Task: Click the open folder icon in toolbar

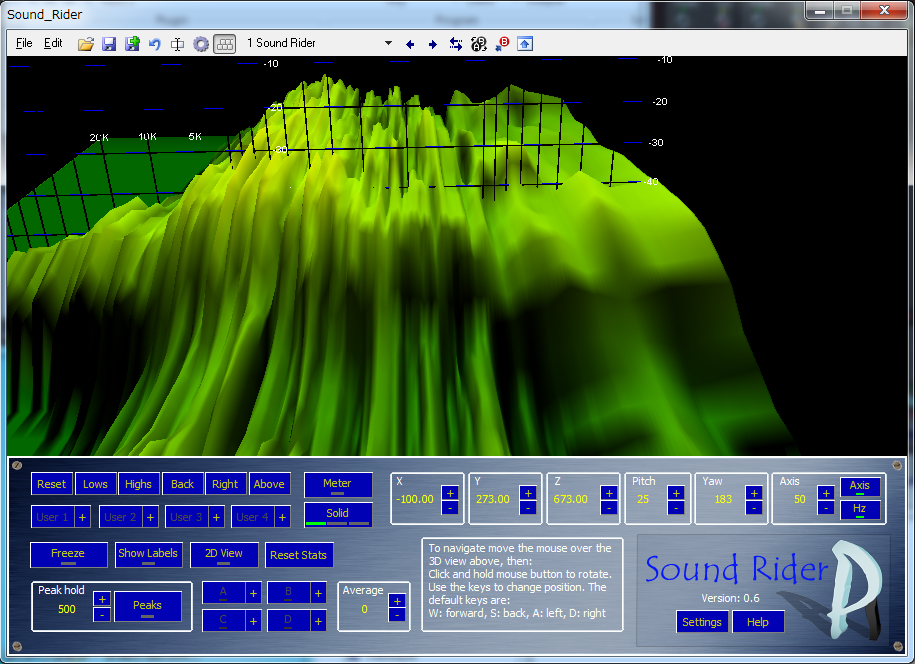Action: [x=86, y=44]
